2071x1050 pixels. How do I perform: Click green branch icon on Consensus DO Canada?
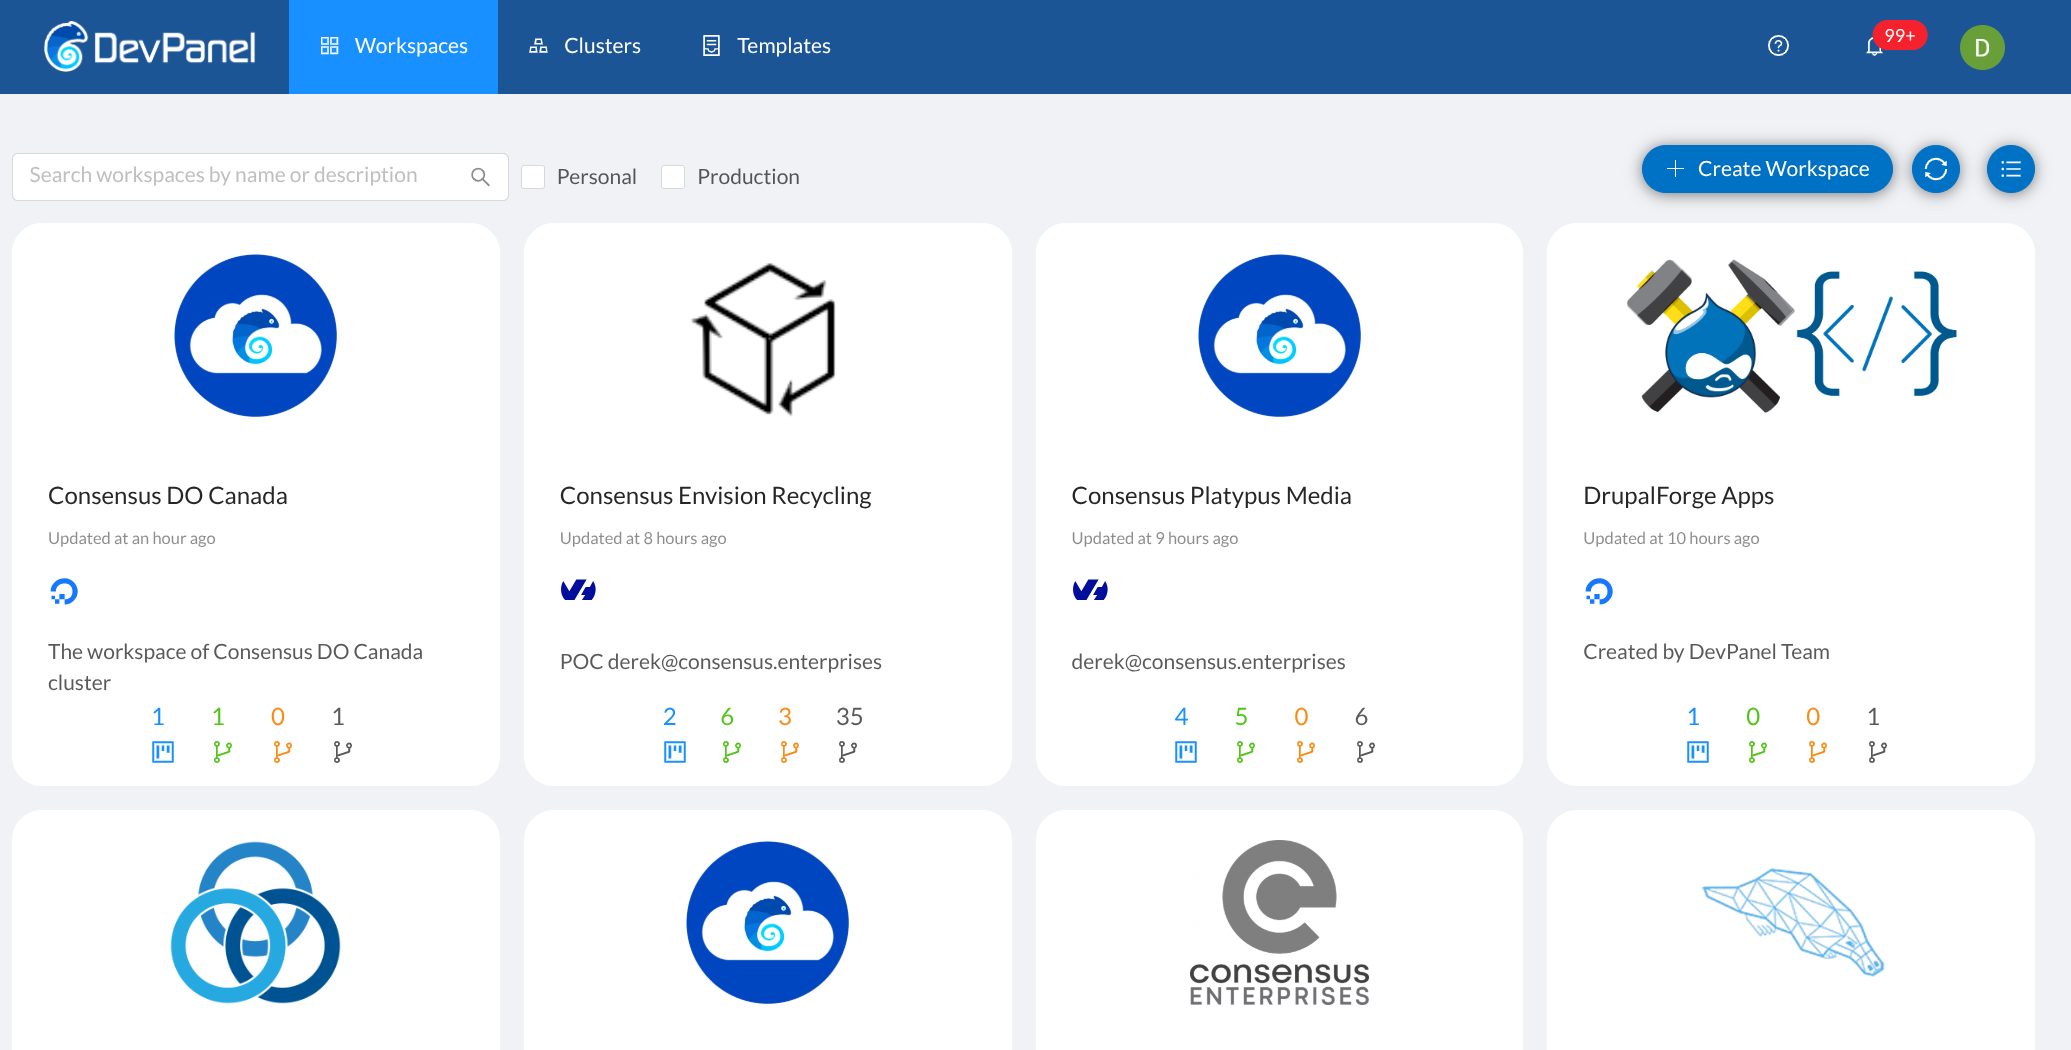coord(222,751)
